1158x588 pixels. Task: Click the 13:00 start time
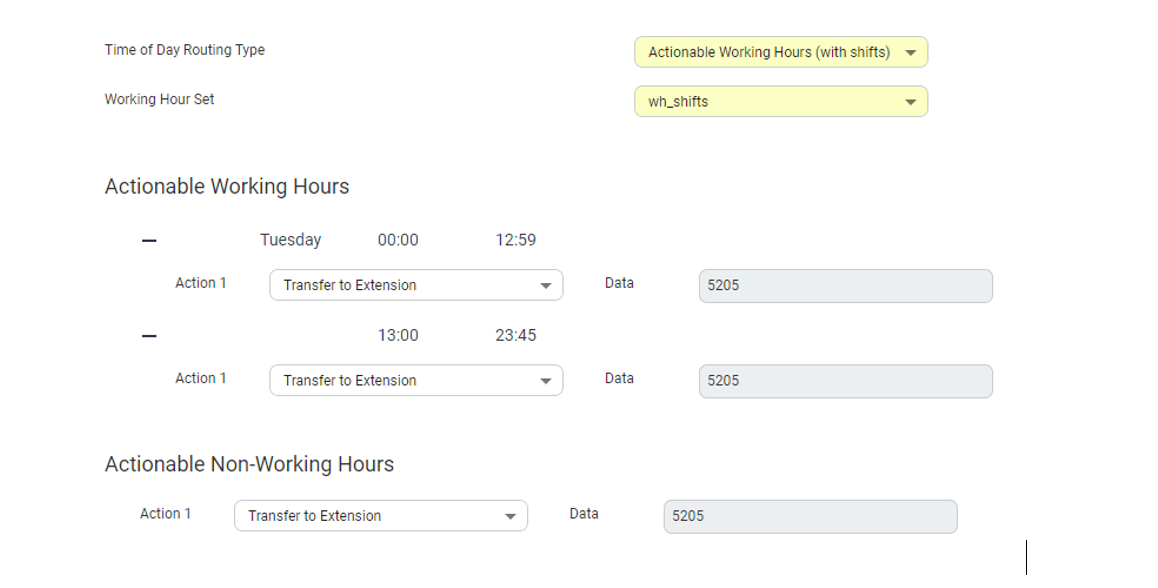pyautogui.click(x=398, y=335)
